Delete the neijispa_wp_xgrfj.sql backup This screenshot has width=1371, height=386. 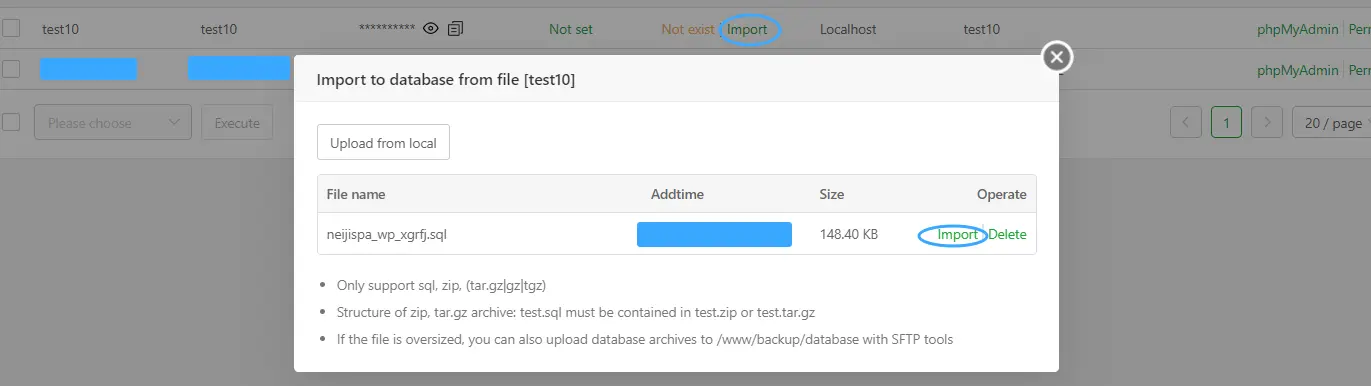tap(1007, 235)
